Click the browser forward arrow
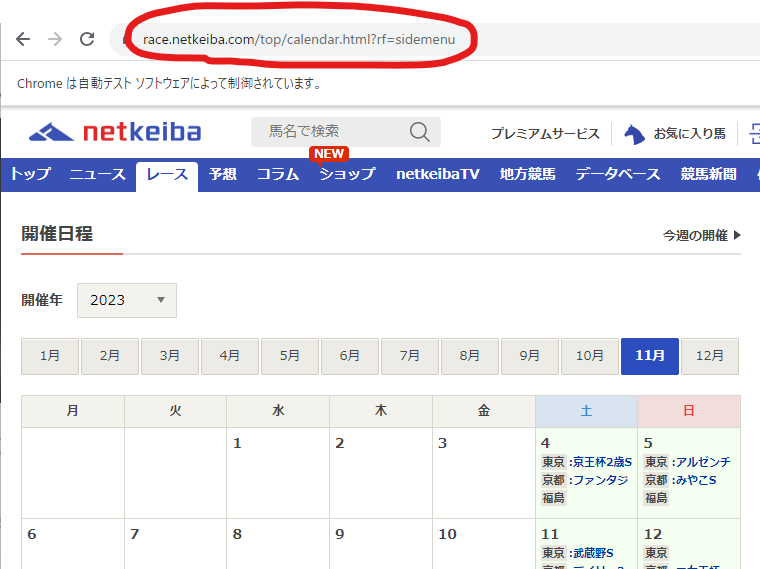760x569 pixels. (55, 39)
